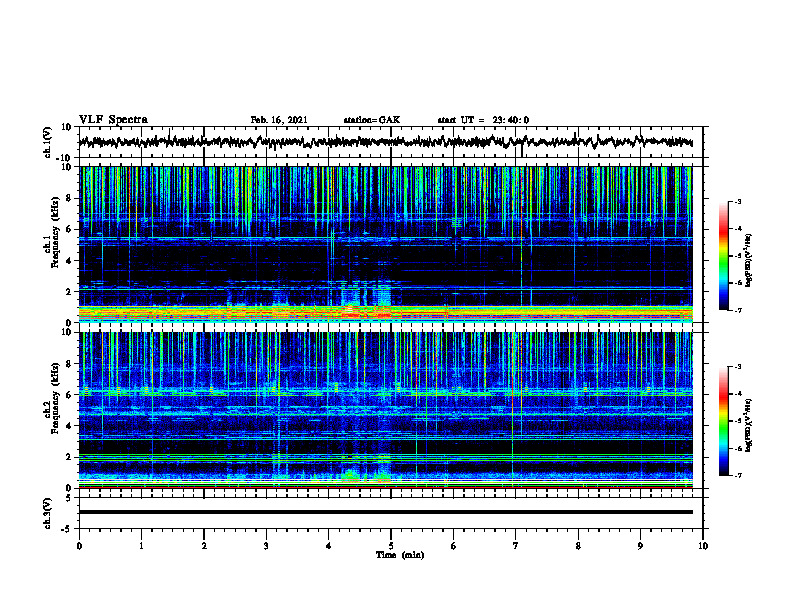Click the ch.1 voltage waveform trace
The image size is (792, 612).
tap(385, 142)
